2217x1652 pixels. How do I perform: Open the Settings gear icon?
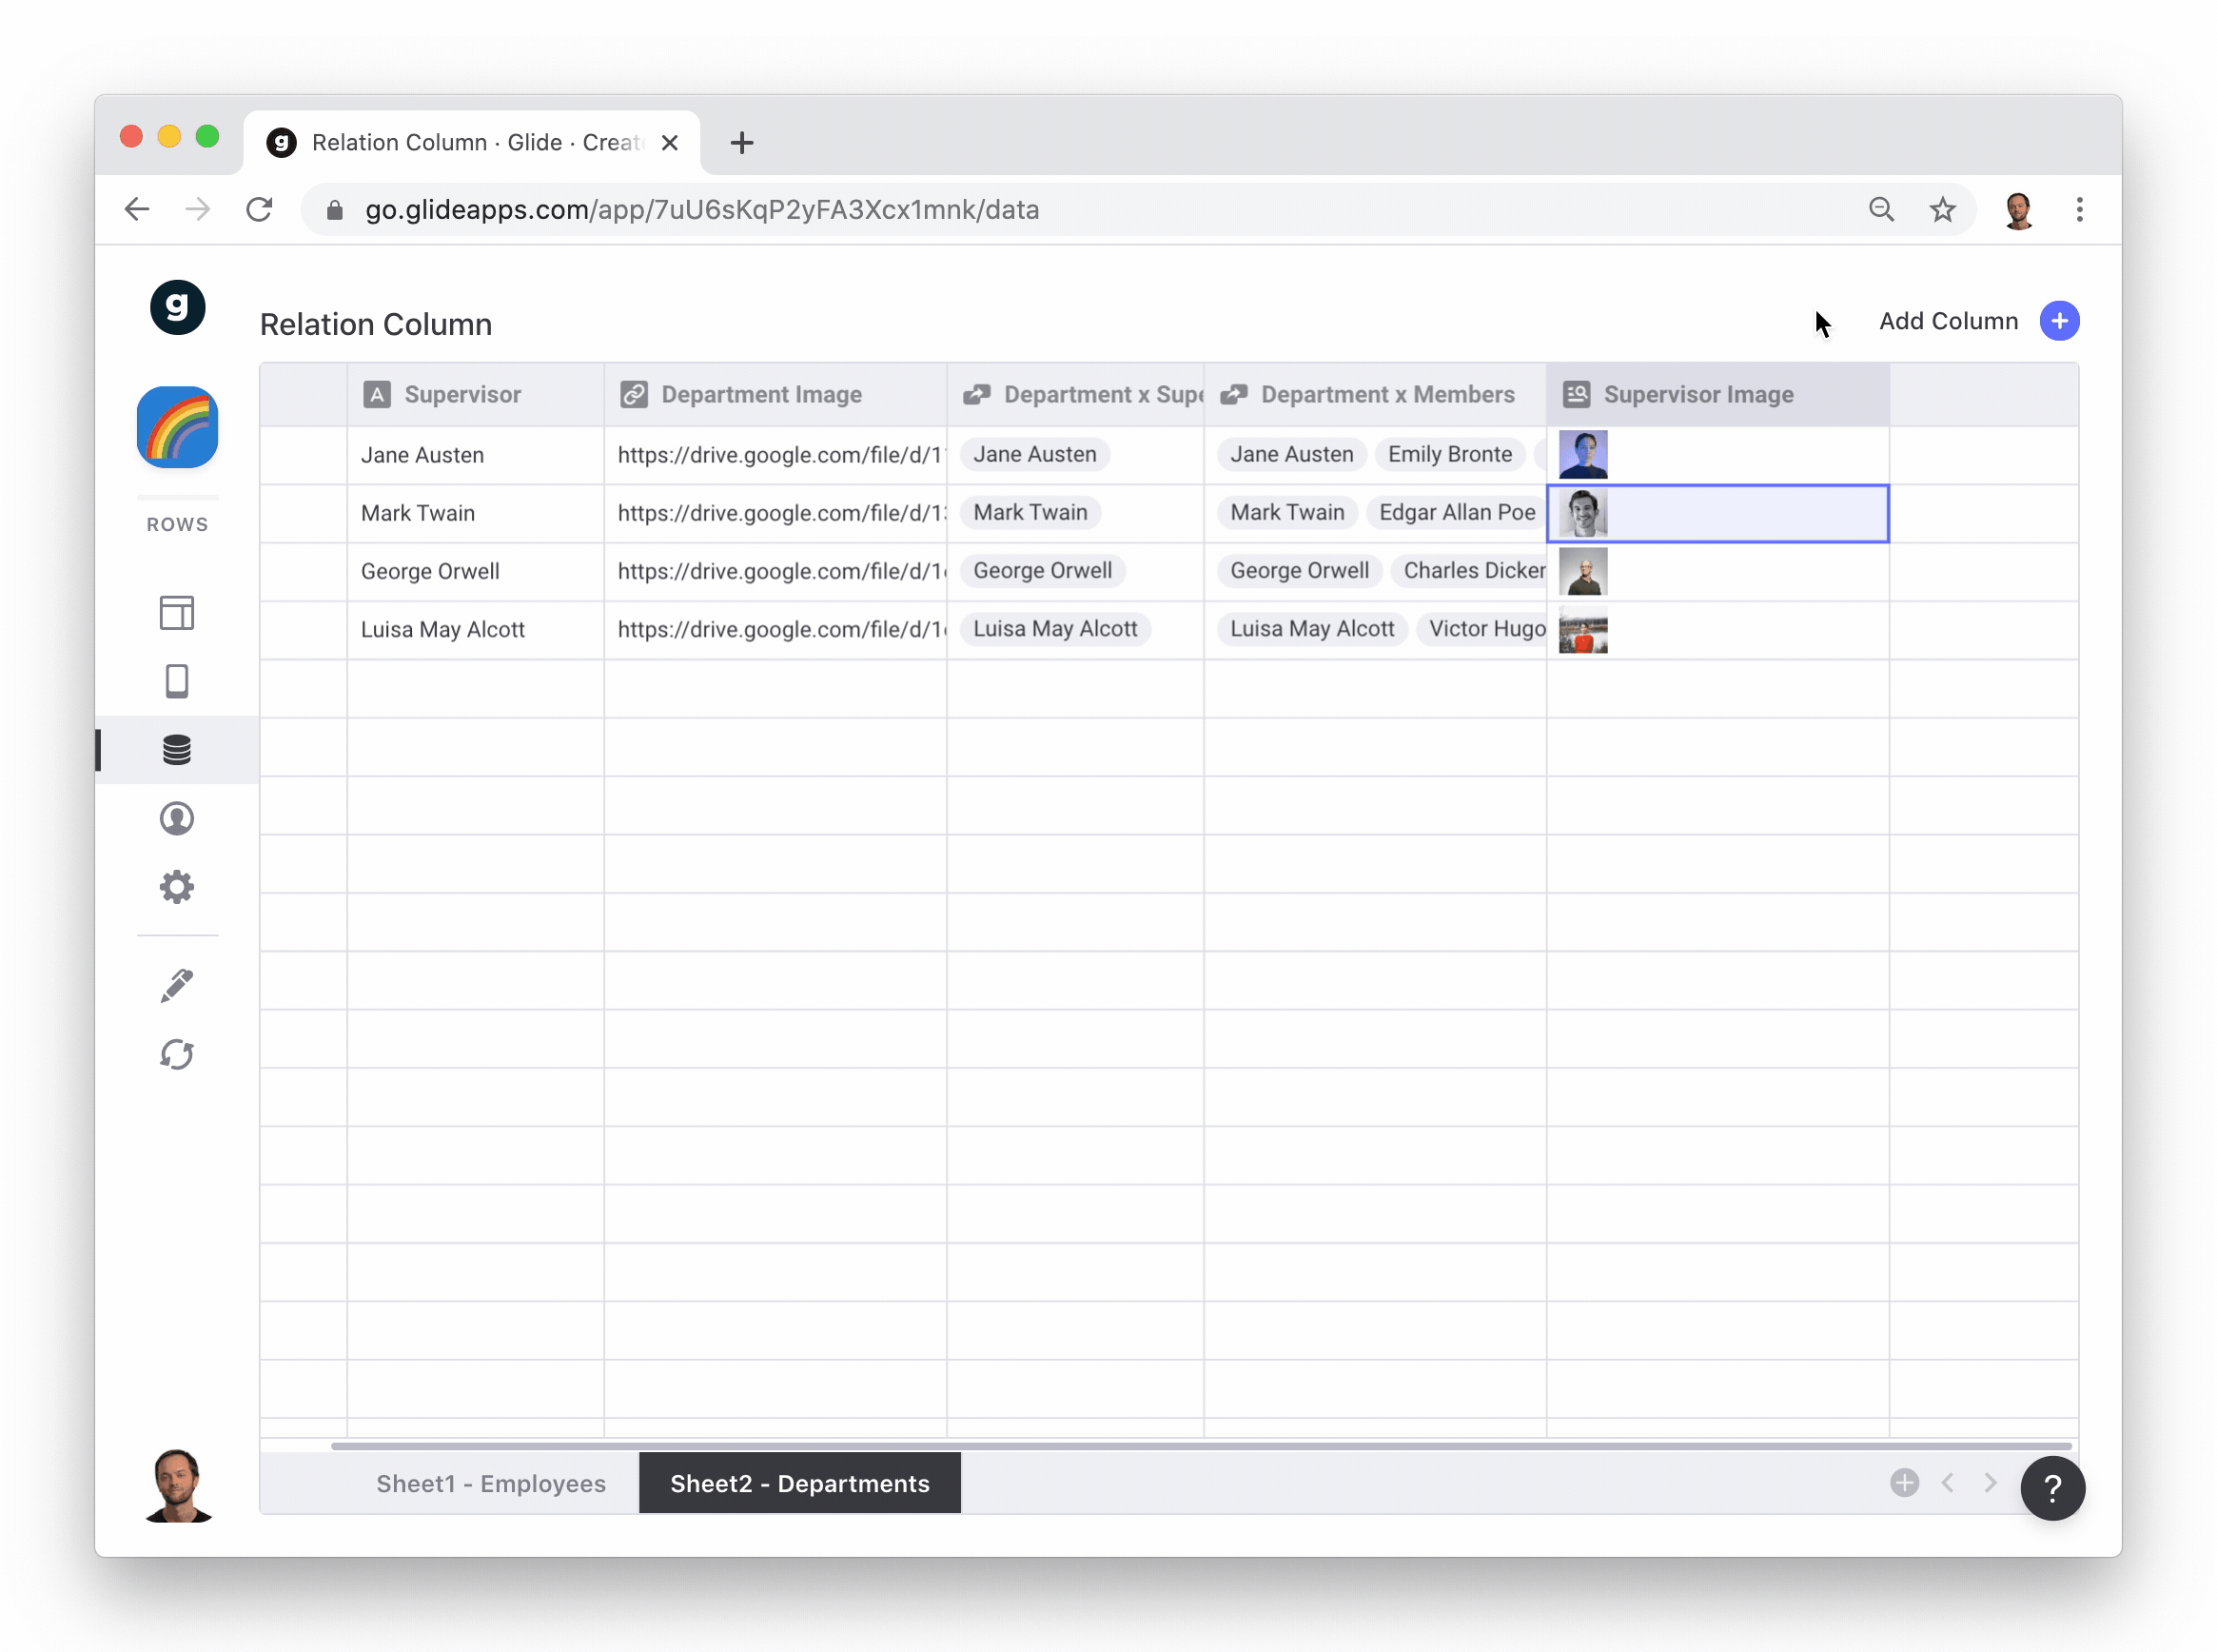tap(177, 887)
